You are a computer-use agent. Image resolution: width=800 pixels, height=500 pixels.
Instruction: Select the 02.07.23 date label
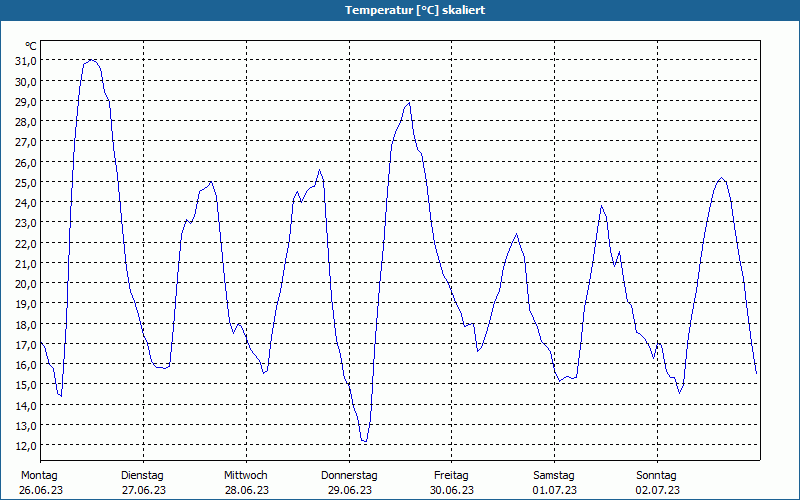658,490
